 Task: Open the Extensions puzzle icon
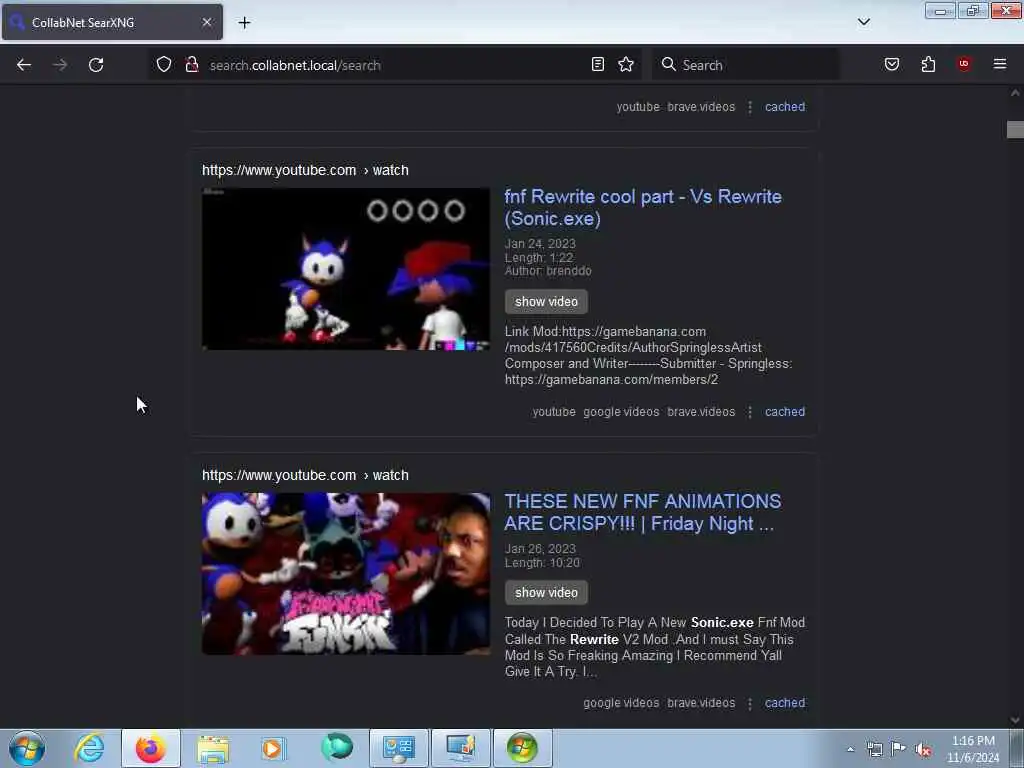[928, 64]
